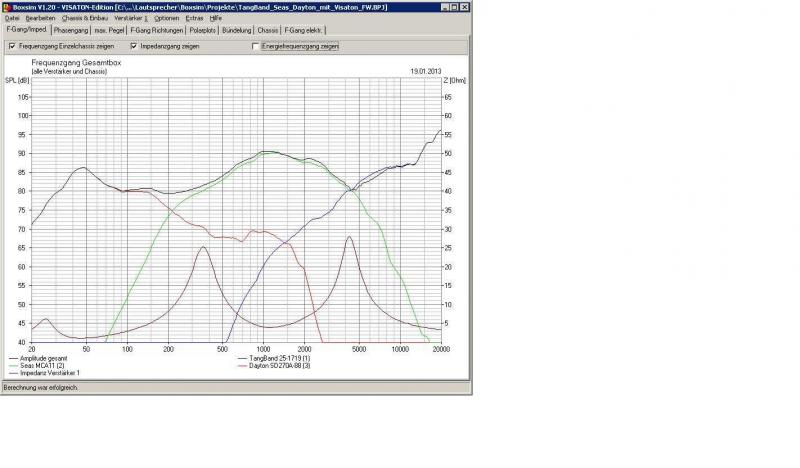Switch to the F-Gang Richtungen tab
This screenshot has height=468, width=800.
pos(157,31)
